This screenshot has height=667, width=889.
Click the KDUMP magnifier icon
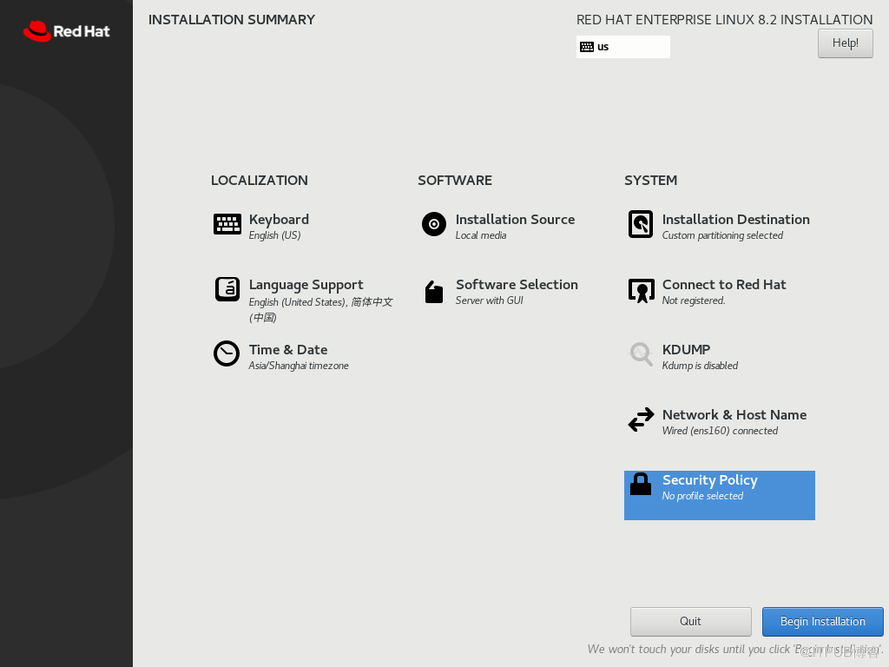641,354
